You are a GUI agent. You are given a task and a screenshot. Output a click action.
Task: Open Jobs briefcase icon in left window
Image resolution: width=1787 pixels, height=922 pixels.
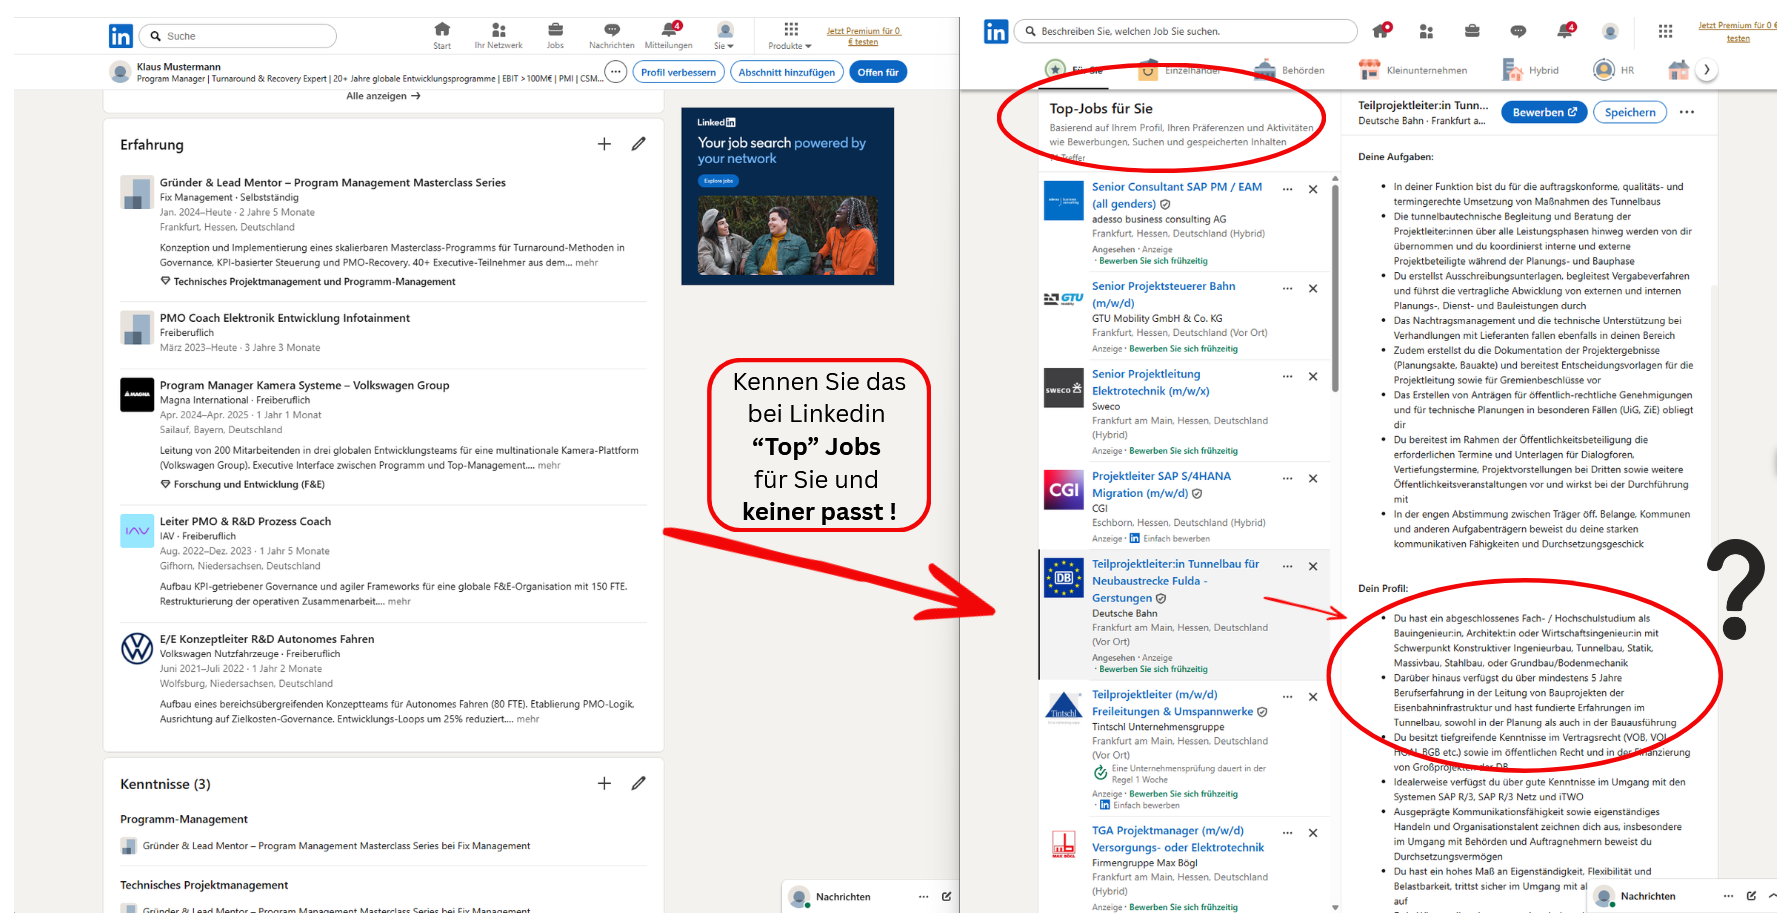point(555,35)
